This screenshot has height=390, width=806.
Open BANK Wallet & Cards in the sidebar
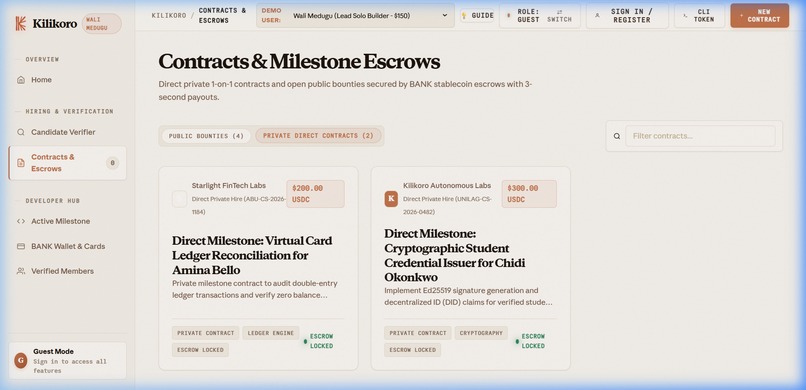[67, 246]
